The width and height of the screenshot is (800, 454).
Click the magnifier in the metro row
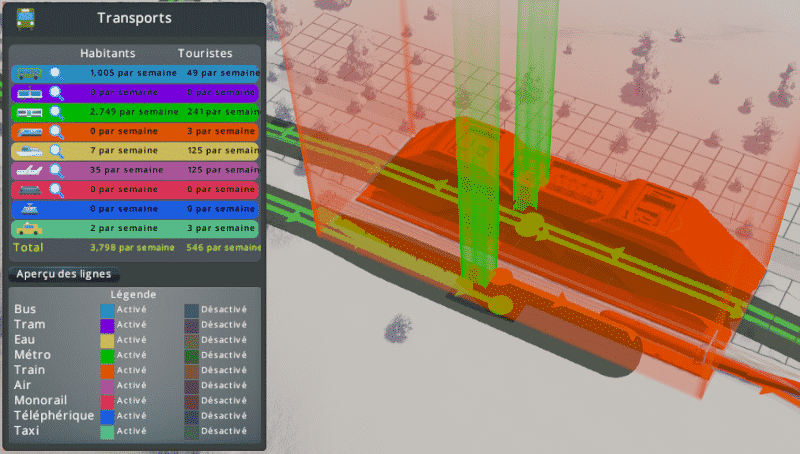[x=56, y=112]
